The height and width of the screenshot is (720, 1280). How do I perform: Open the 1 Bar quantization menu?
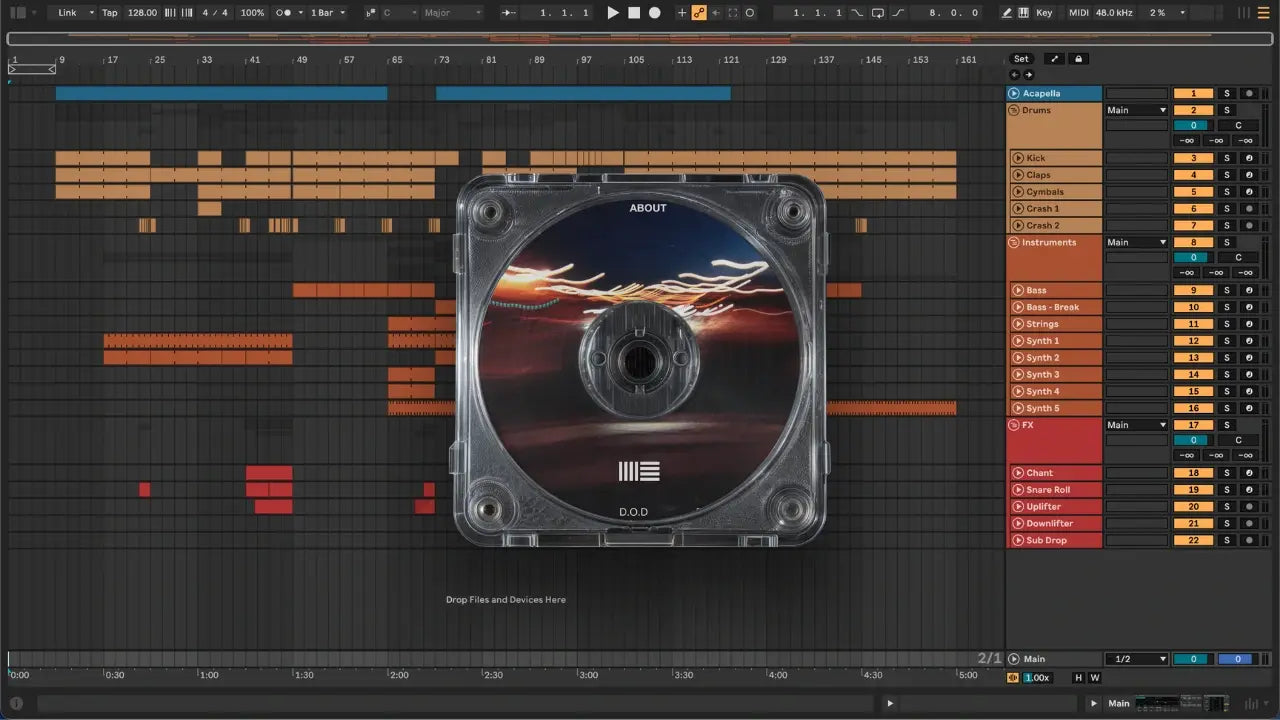327,13
